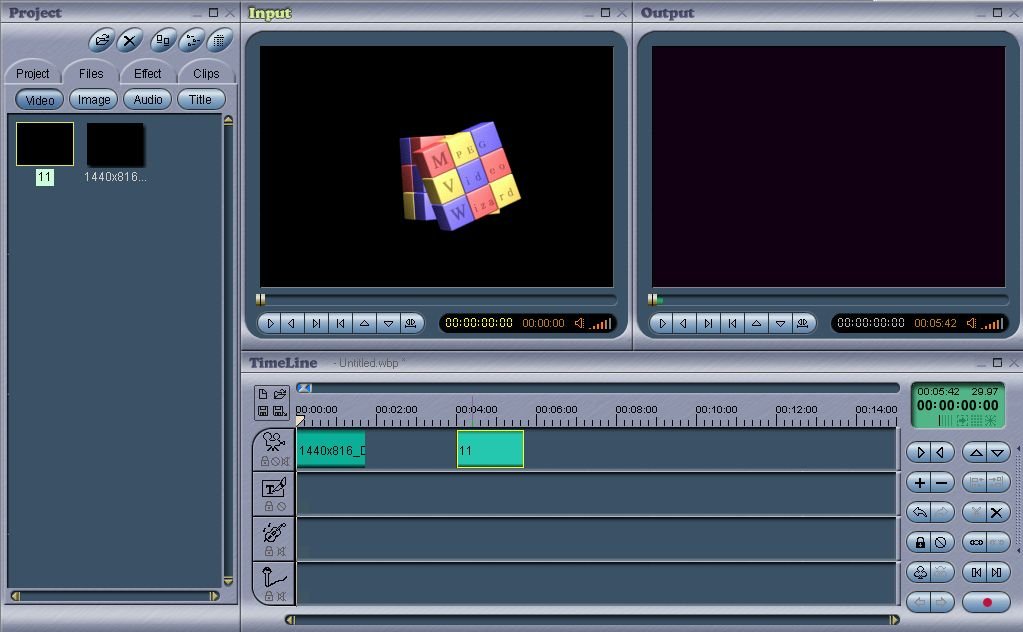Toggle the lock on the music track

pos(268,551)
